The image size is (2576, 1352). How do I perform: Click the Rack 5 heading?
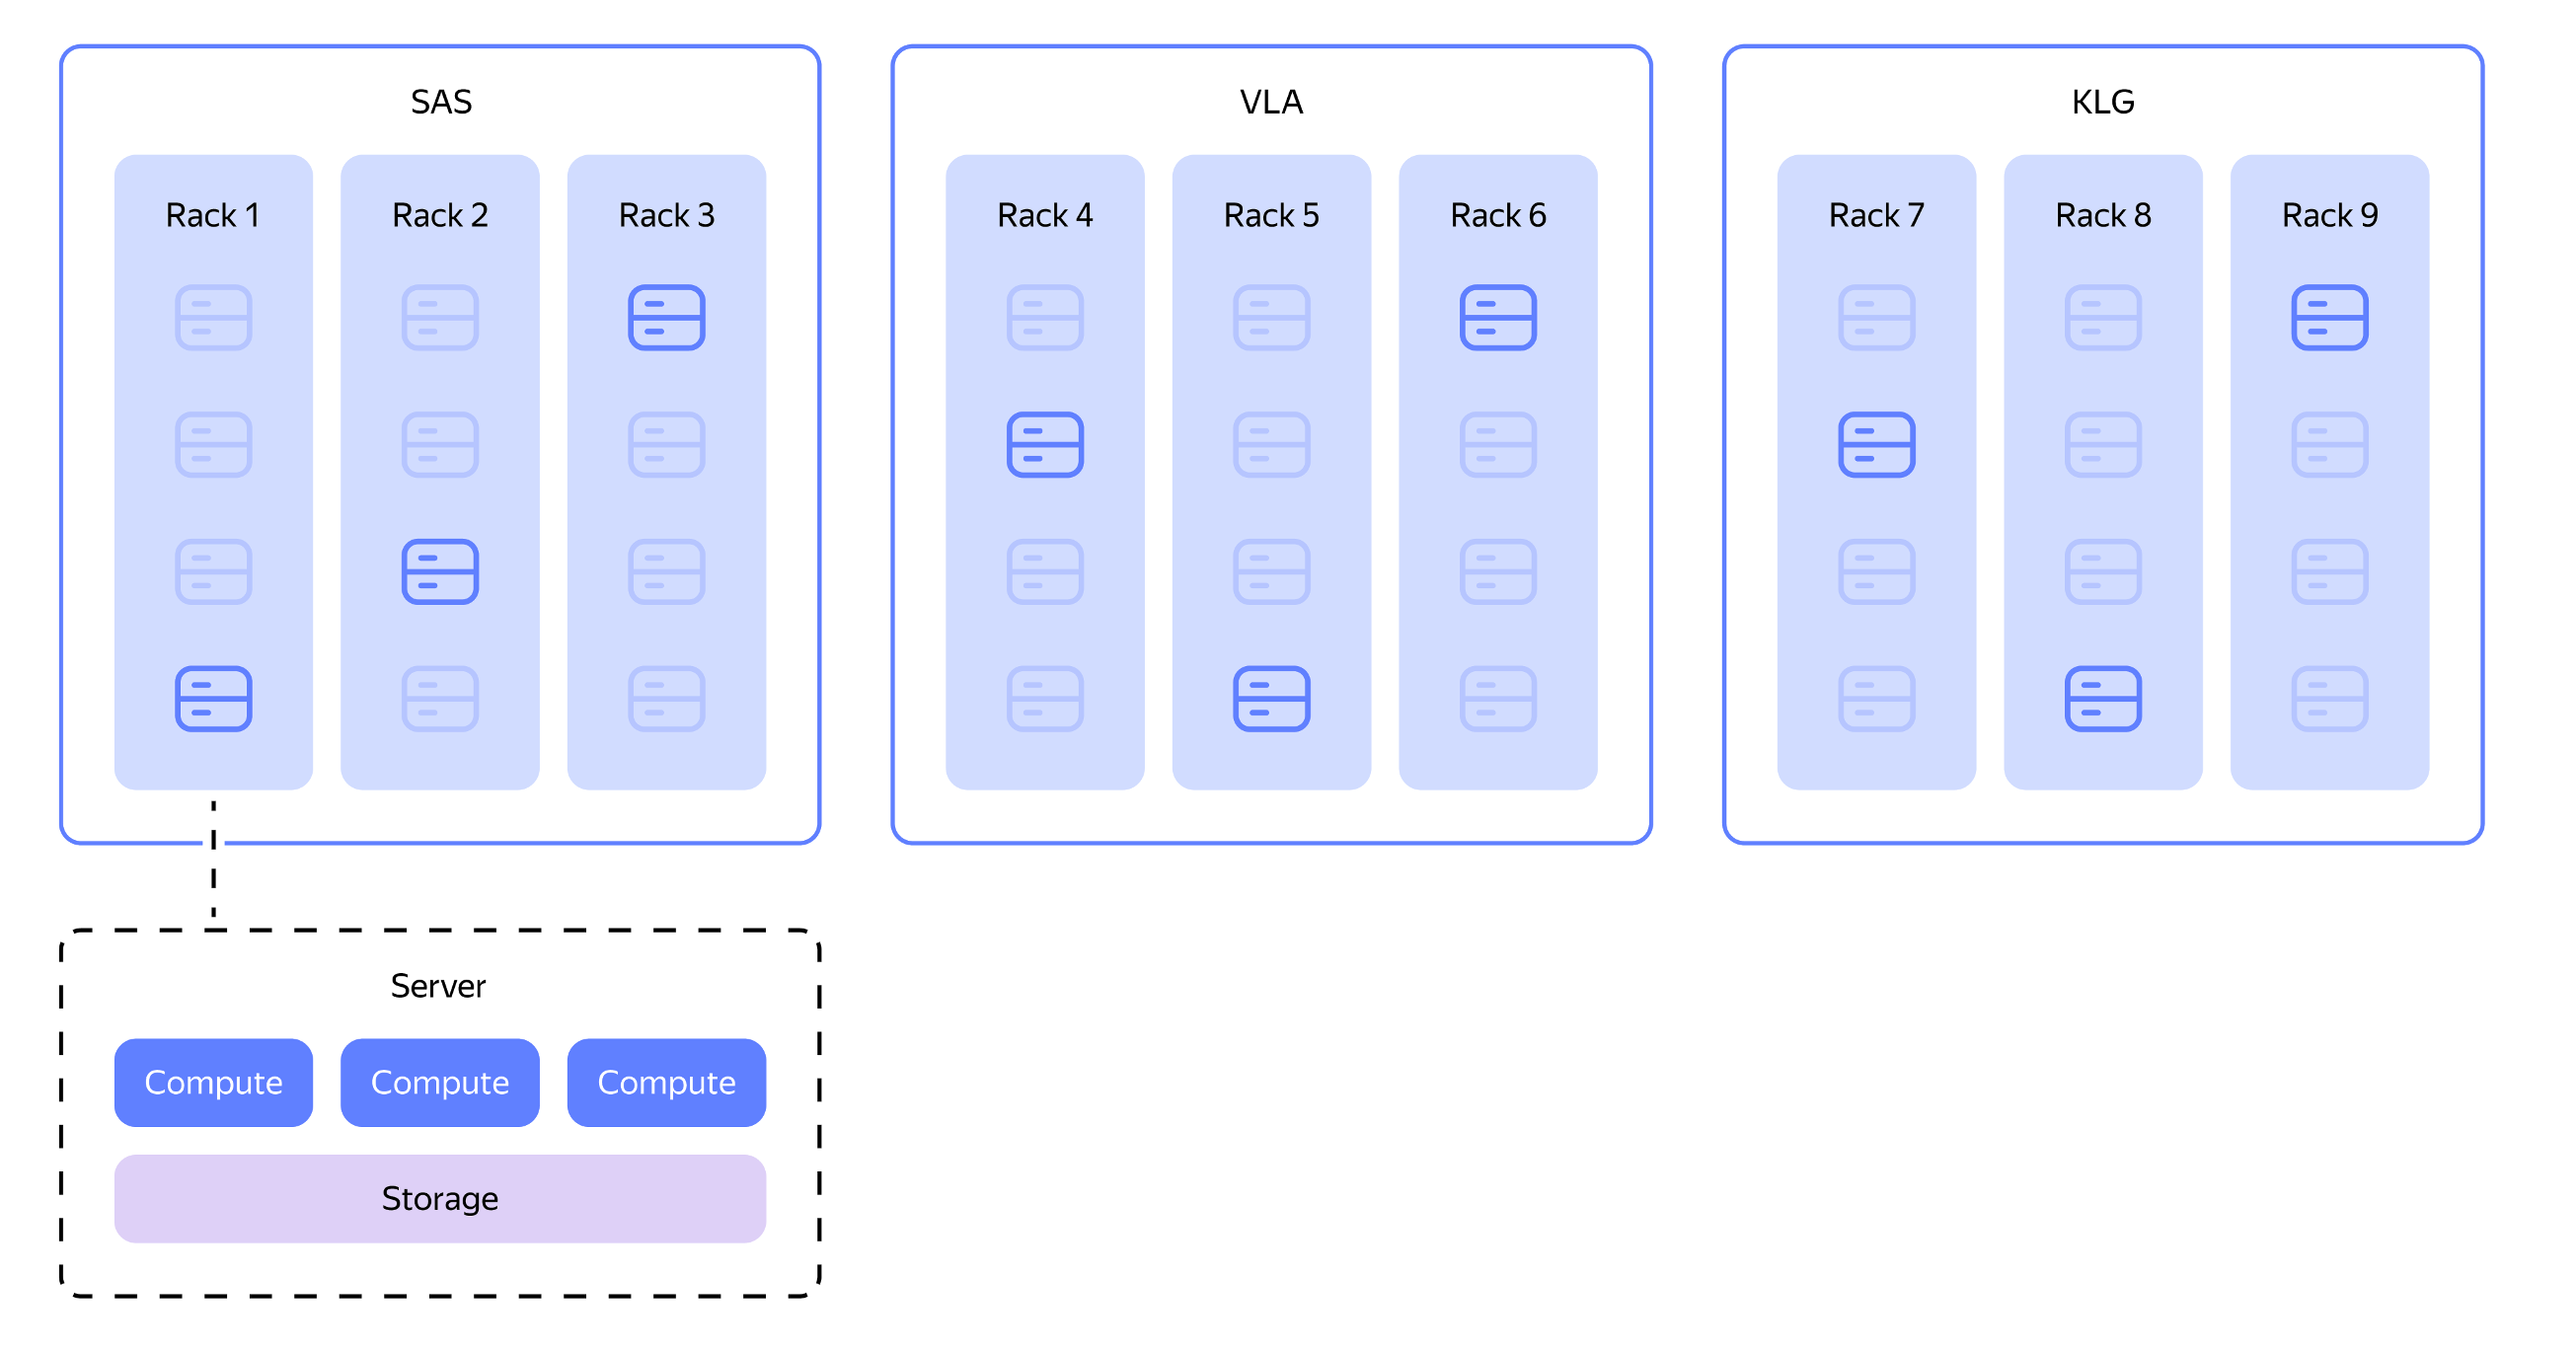(x=1271, y=215)
